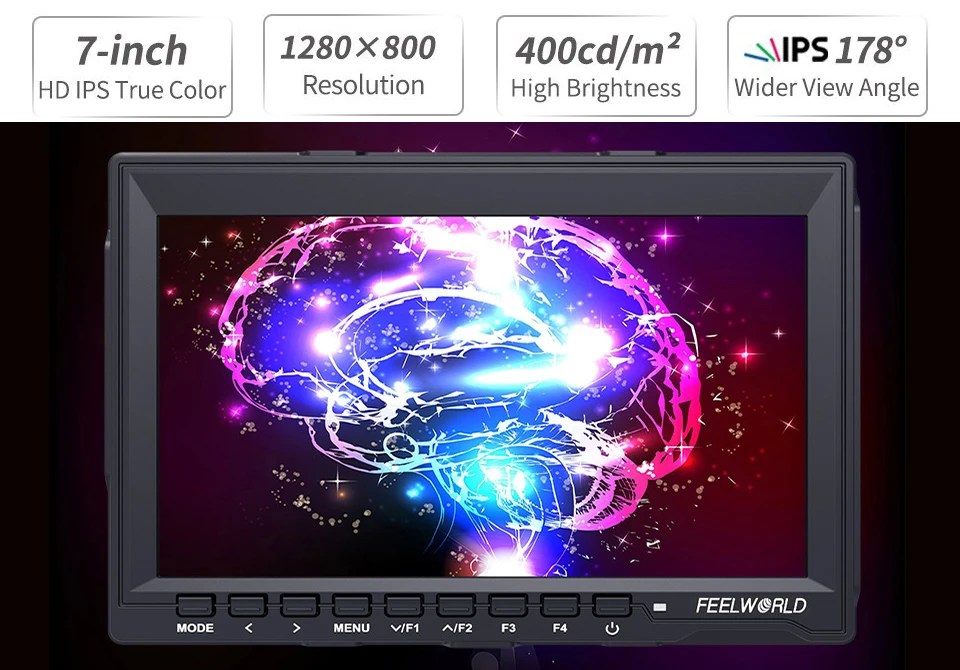Click the F4 function button
This screenshot has width=960, height=670.
coord(560,606)
